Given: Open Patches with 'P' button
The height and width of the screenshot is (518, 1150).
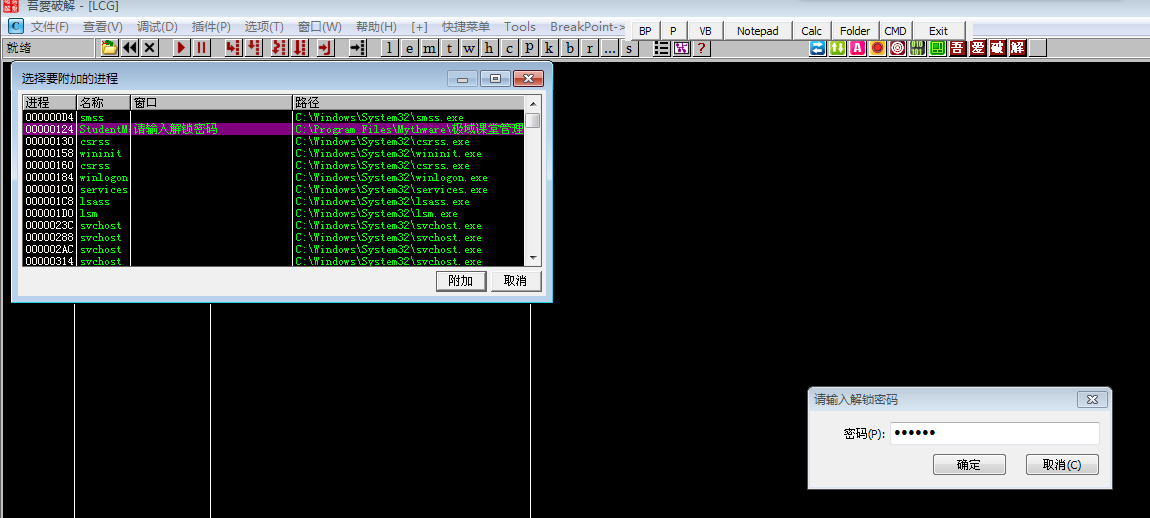Looking at the screenshot, I should coord(529,48).
